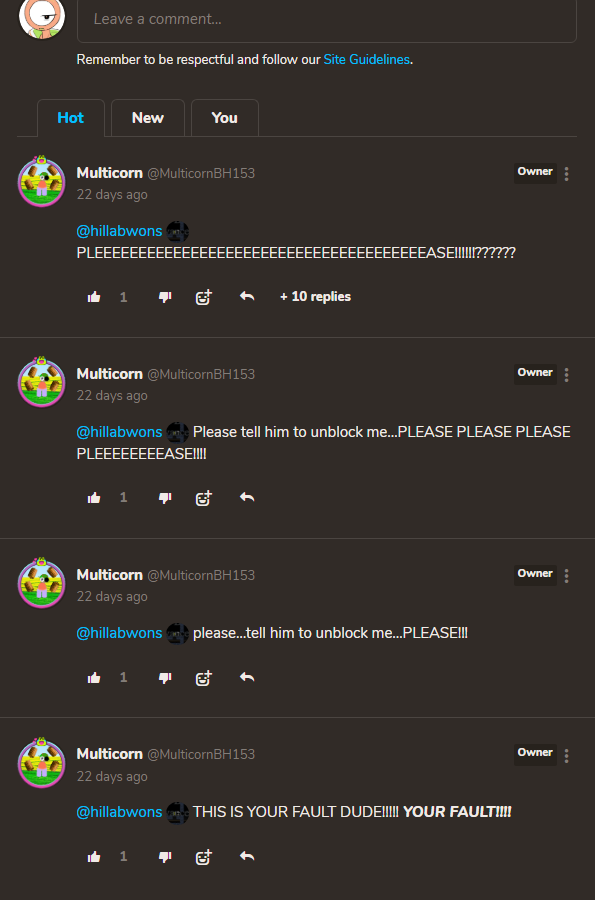The image size is (595, 900).
Task: Reply to the first Multicorn comment
Action: (247, 296)
